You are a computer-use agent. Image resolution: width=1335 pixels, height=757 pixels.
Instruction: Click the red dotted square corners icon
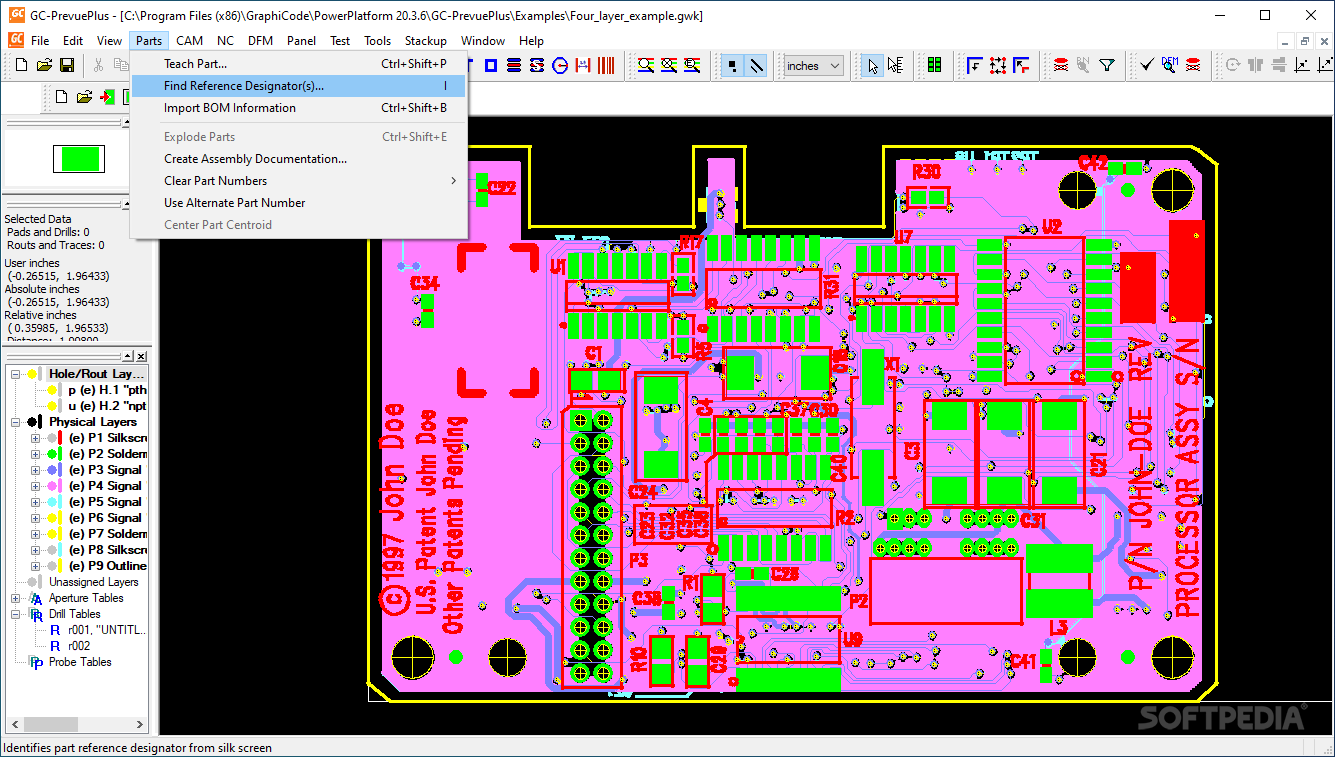[x=998, y=66]
